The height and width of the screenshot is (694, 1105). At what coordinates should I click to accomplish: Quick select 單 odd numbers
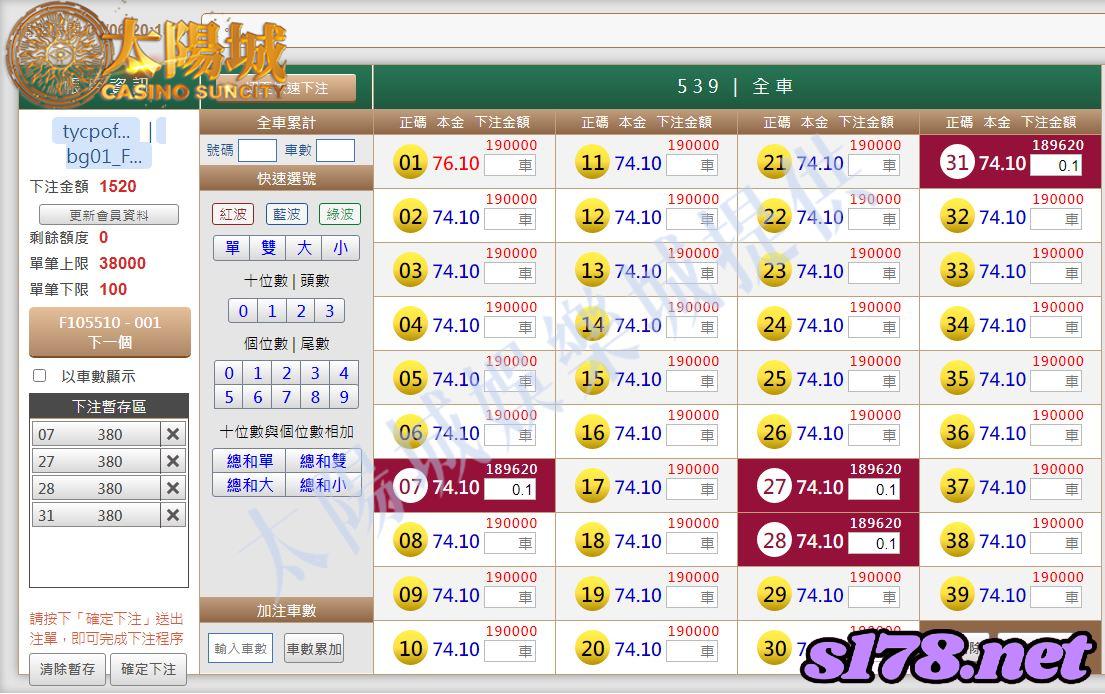[x=232, y=248]
